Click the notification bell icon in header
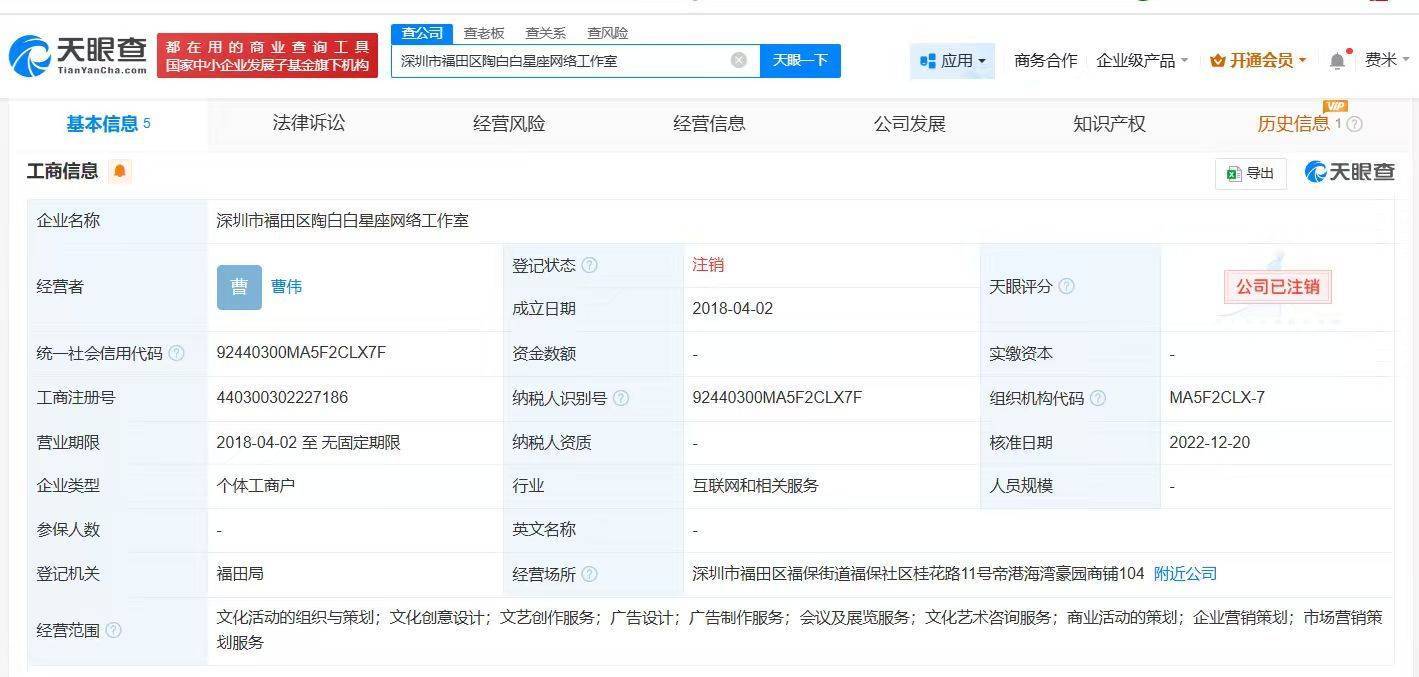1419x677 pixels. [1337, 61]
